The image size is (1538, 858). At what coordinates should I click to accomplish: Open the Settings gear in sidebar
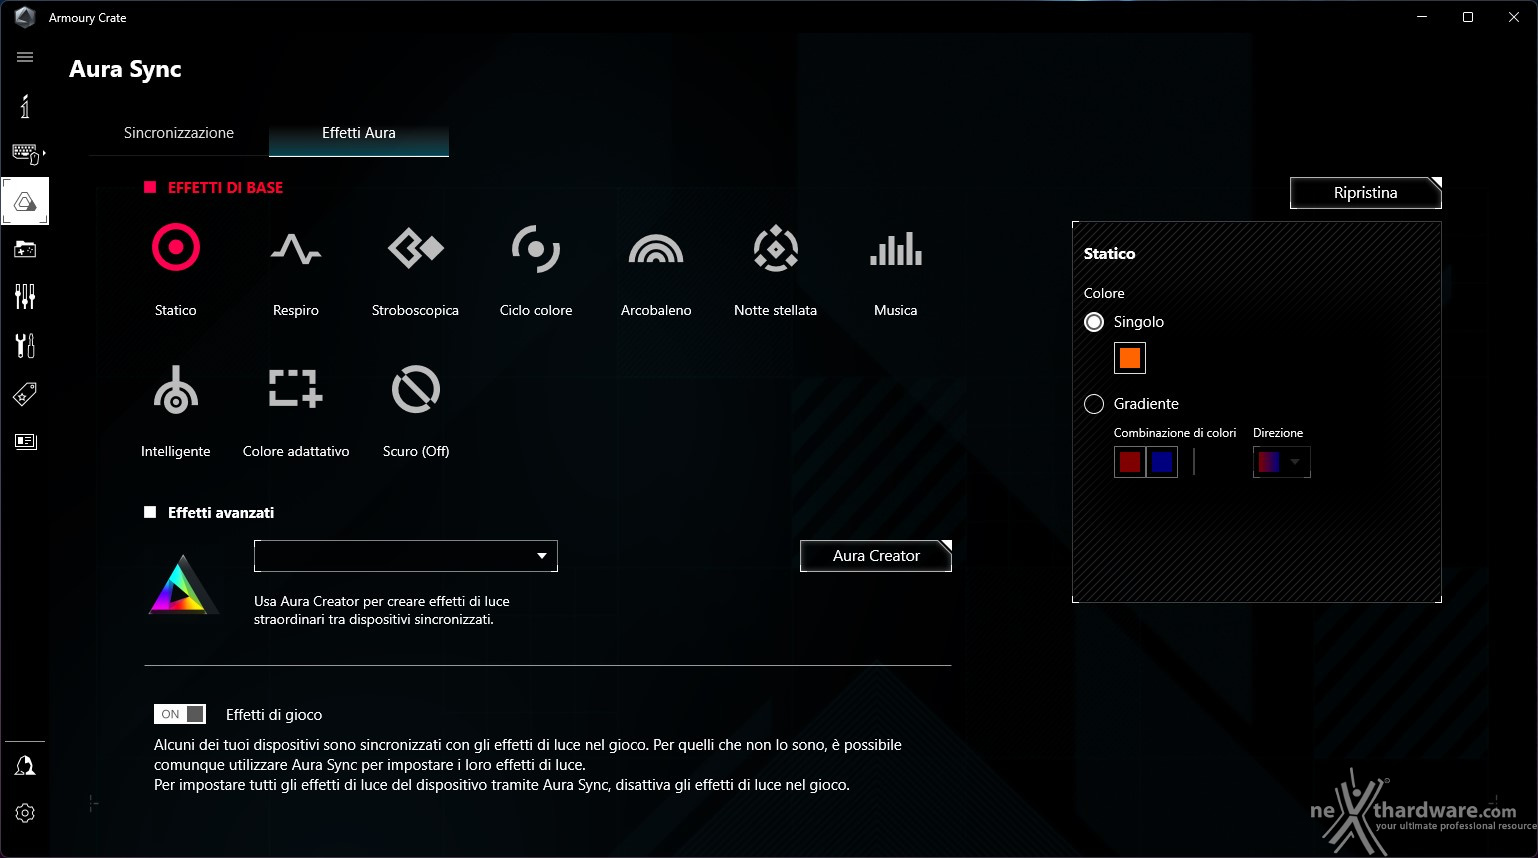point(25,813)
